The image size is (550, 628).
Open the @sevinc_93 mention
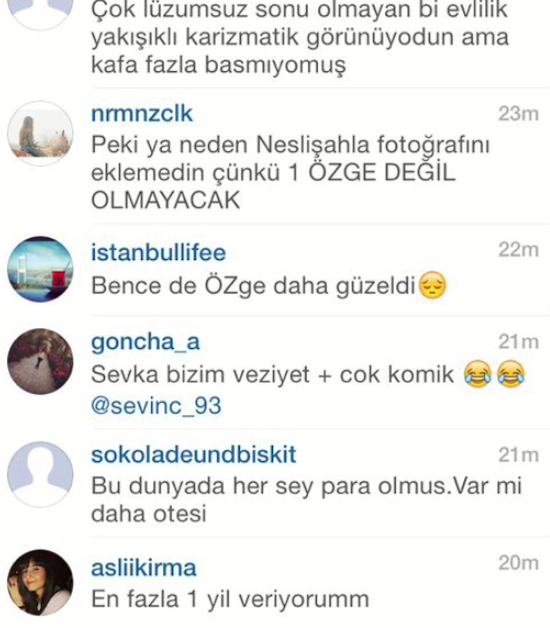click(156, 406)
